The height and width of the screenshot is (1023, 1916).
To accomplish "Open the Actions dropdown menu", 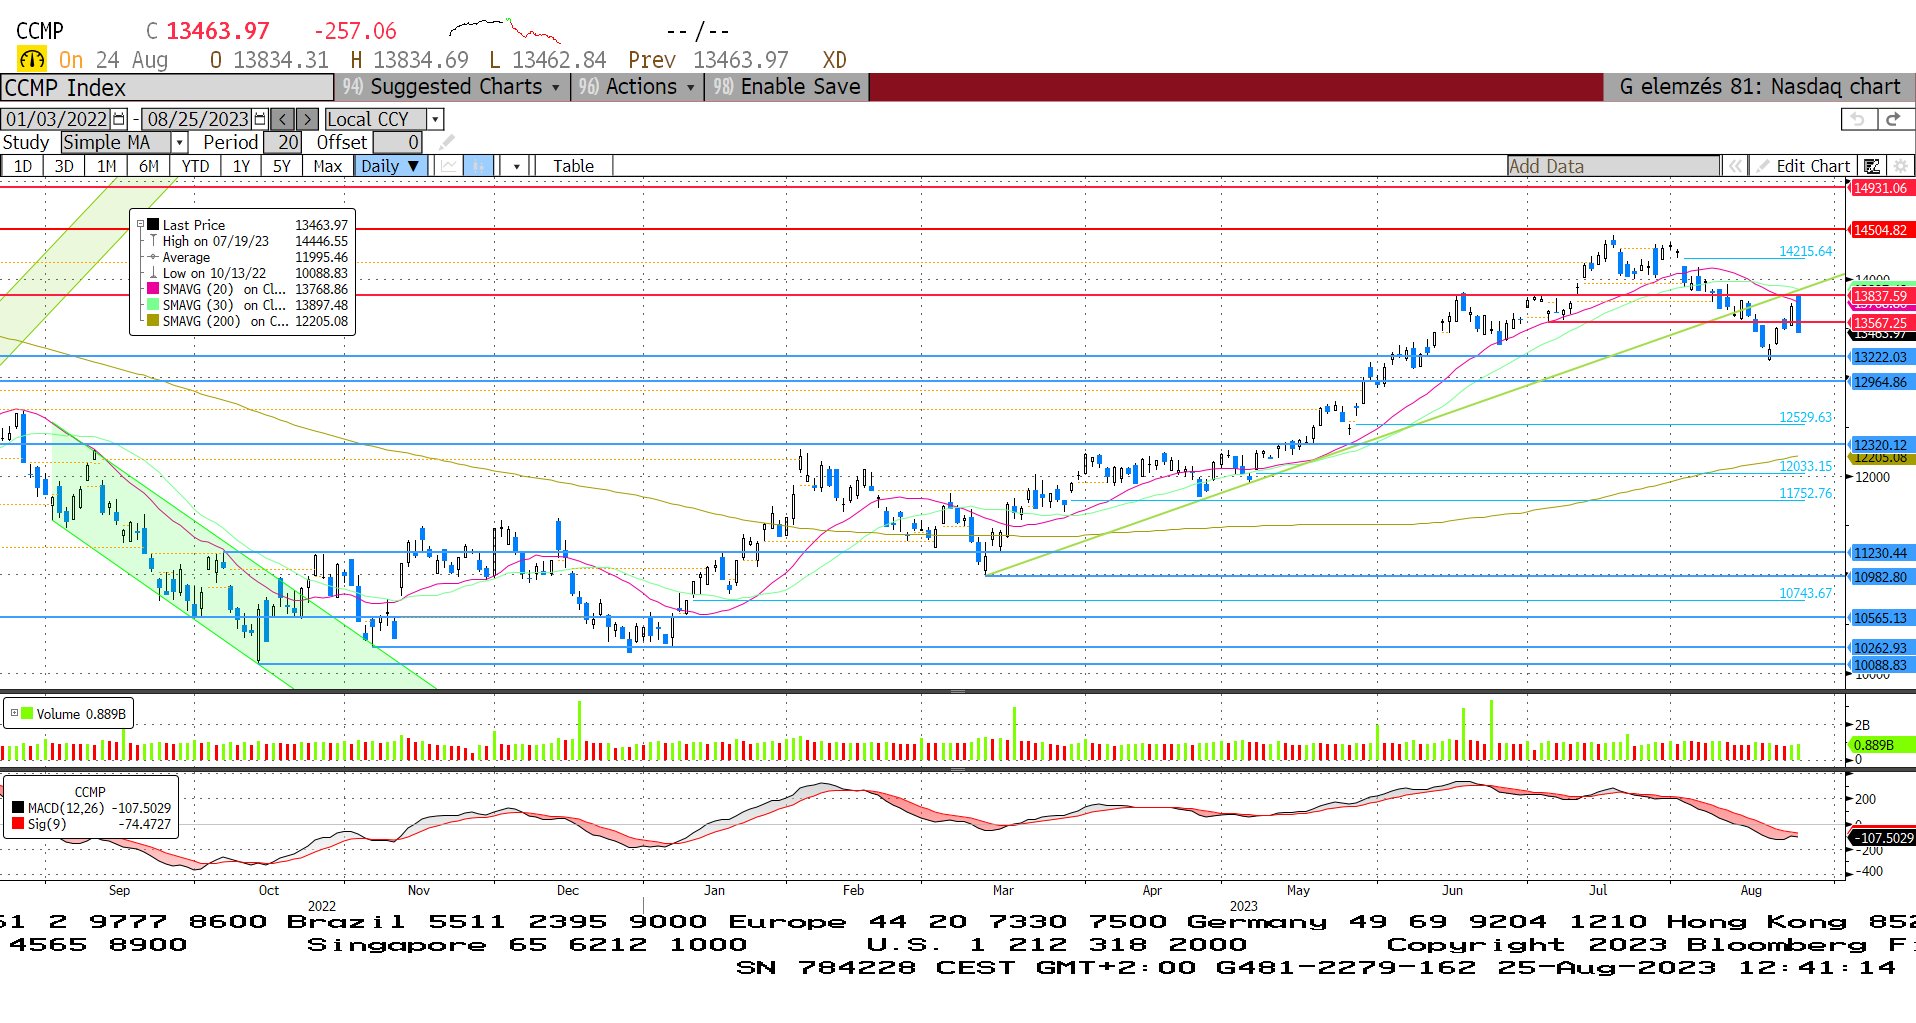I will coord(637,87).
